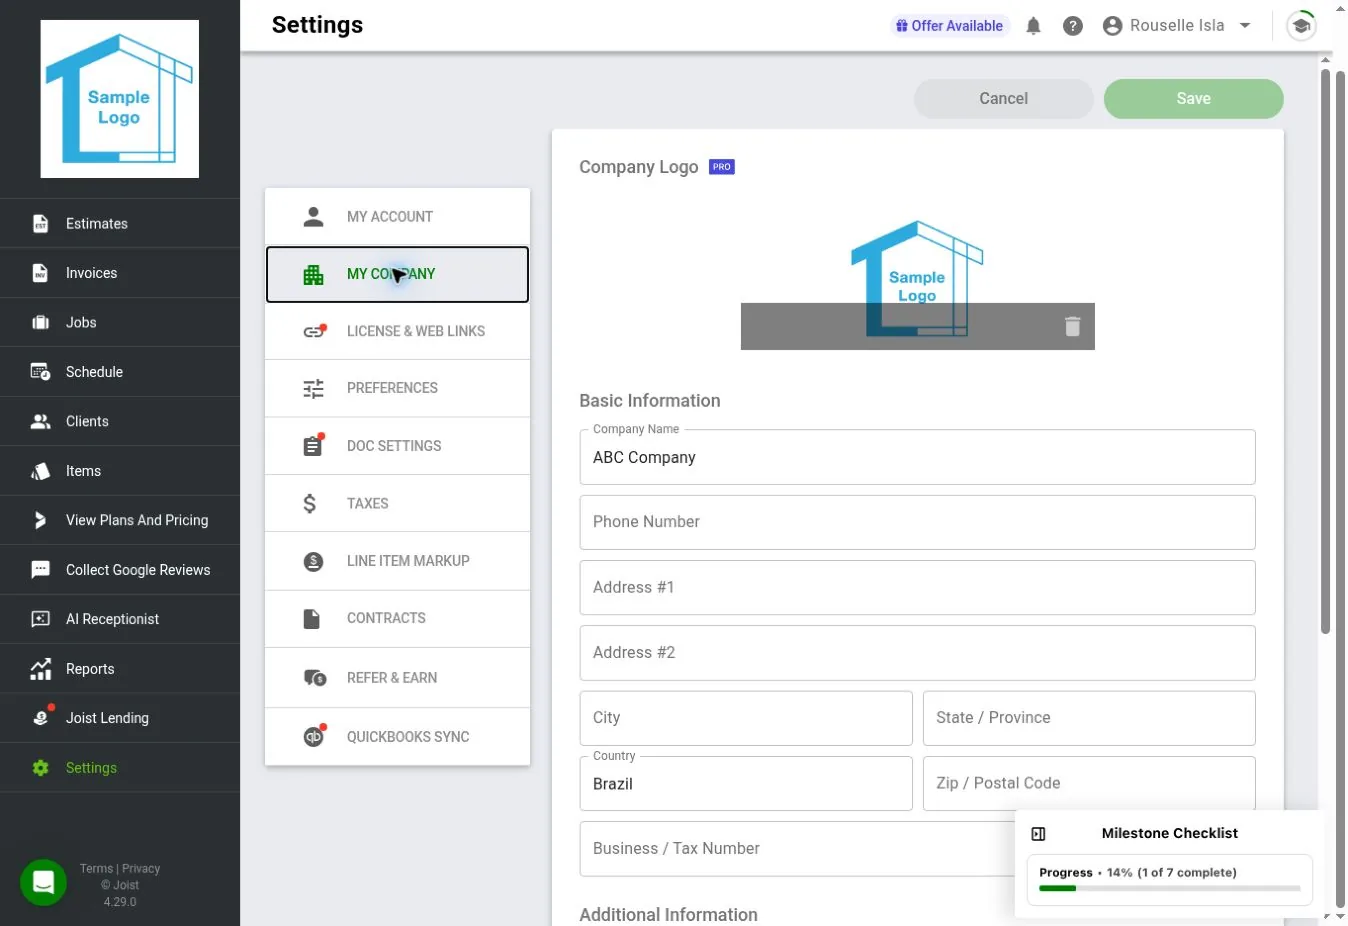Focus the Phone Number field
1348x926 pixels.
tap(917, 522)
